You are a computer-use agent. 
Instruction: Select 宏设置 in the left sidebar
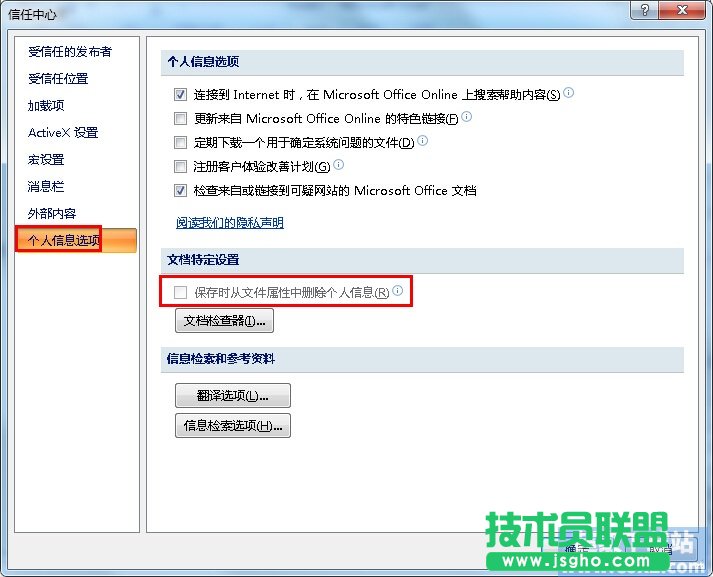[46, 160]
